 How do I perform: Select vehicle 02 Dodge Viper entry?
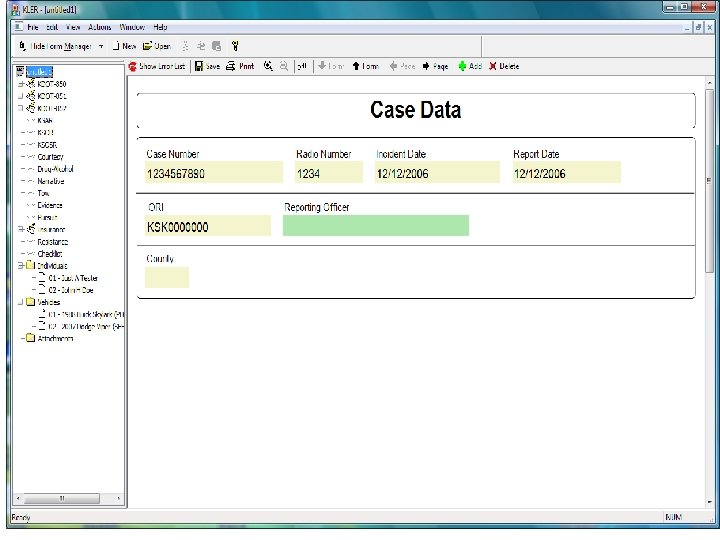click(x=86, y=326)
